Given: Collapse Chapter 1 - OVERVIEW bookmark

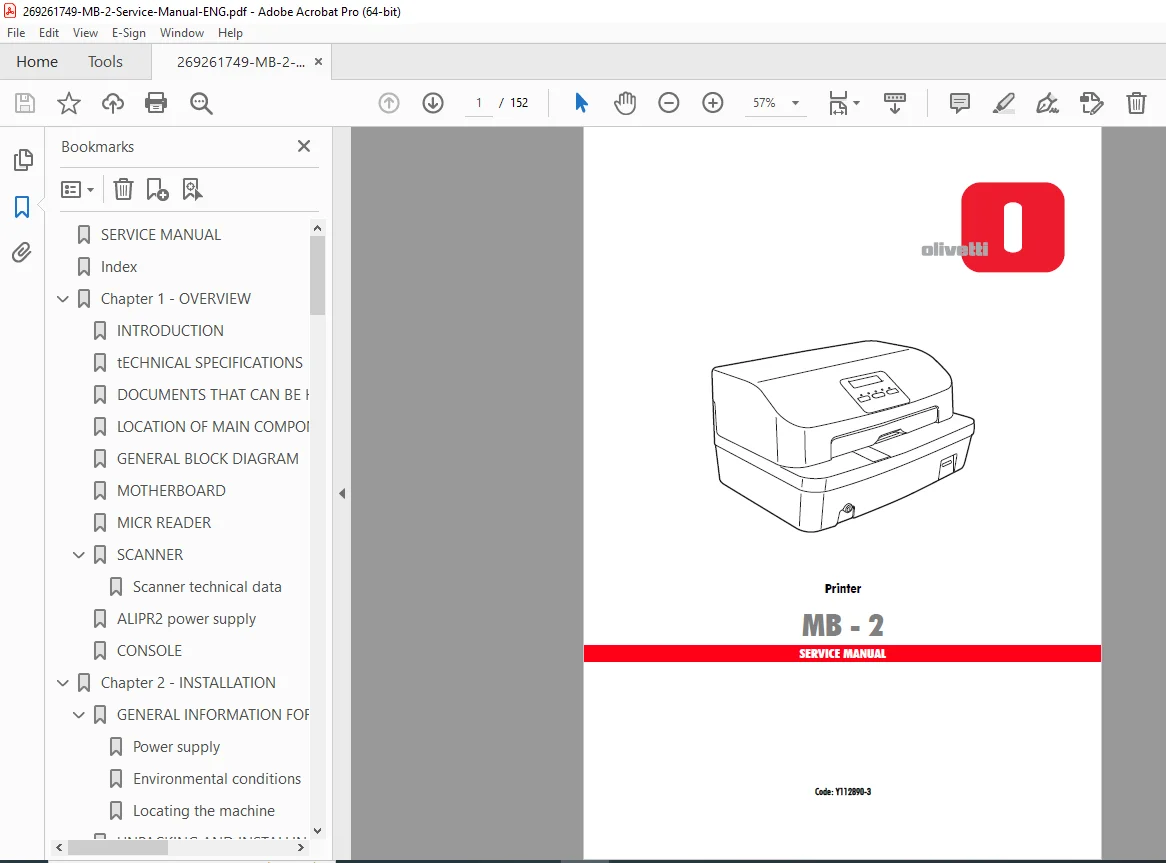Looking at the screenshot, I should 63,299.
